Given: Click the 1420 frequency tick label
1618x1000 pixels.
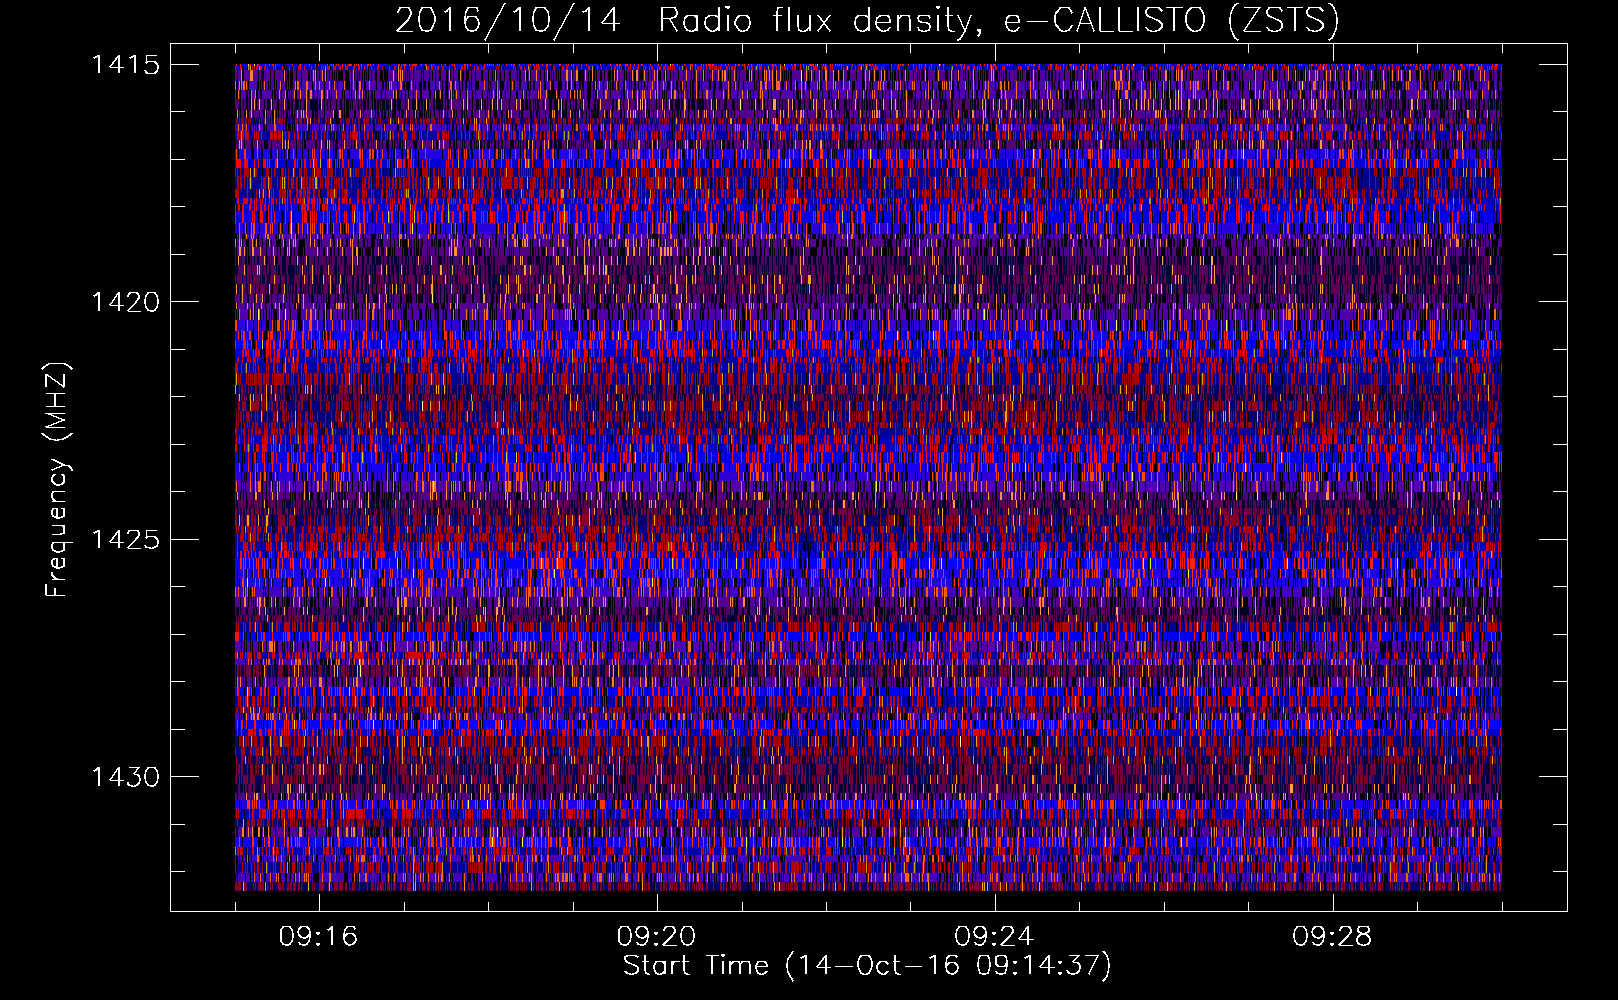Looking at the screenshot, I should 125,302.
